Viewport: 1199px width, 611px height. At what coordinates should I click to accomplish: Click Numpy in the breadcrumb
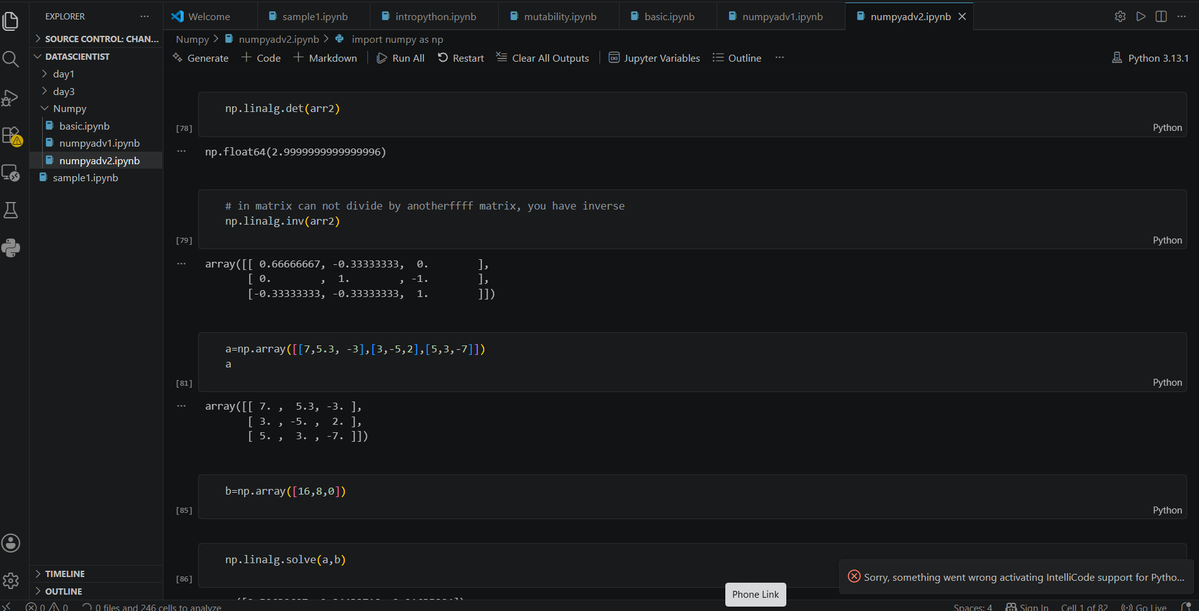191,39
